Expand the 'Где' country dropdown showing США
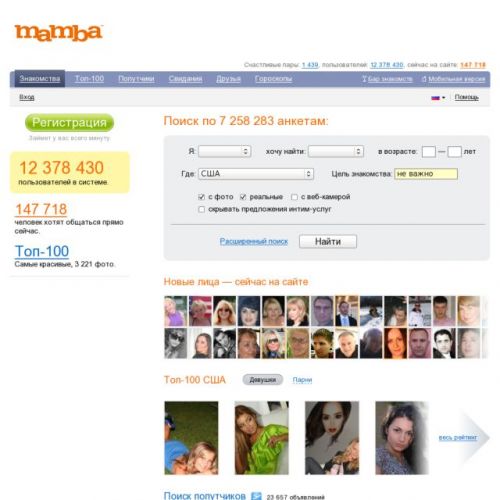 [x=256, y=174]
